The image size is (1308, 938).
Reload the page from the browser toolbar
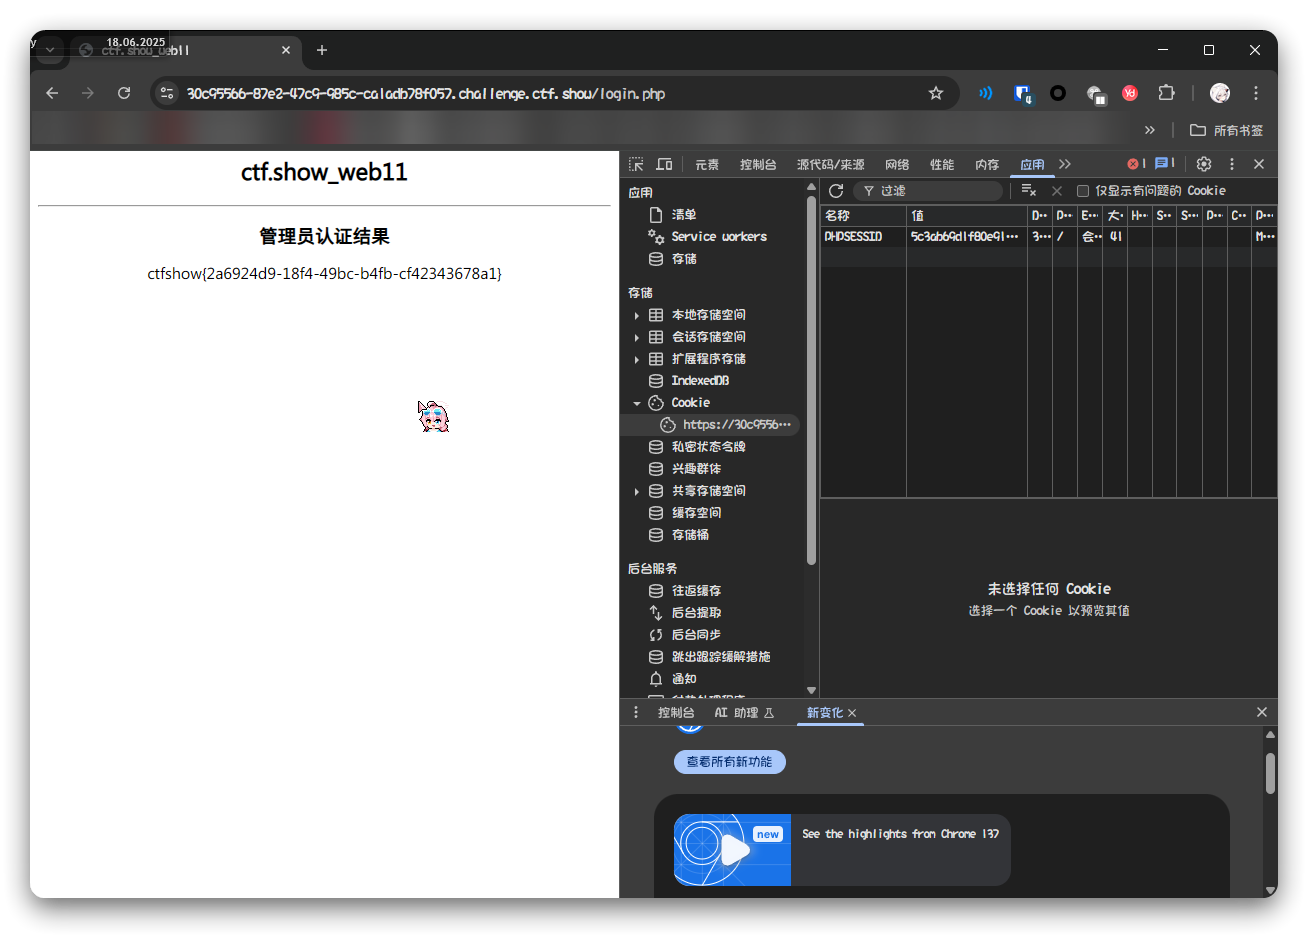tap(124, 93)
